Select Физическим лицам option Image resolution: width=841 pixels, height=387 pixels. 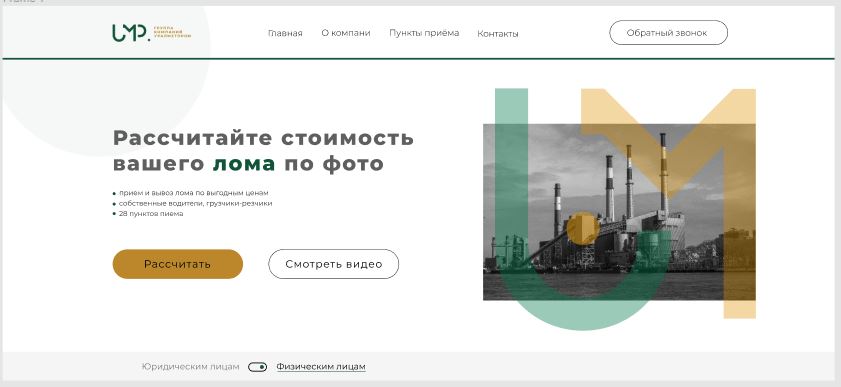point(321,367)
